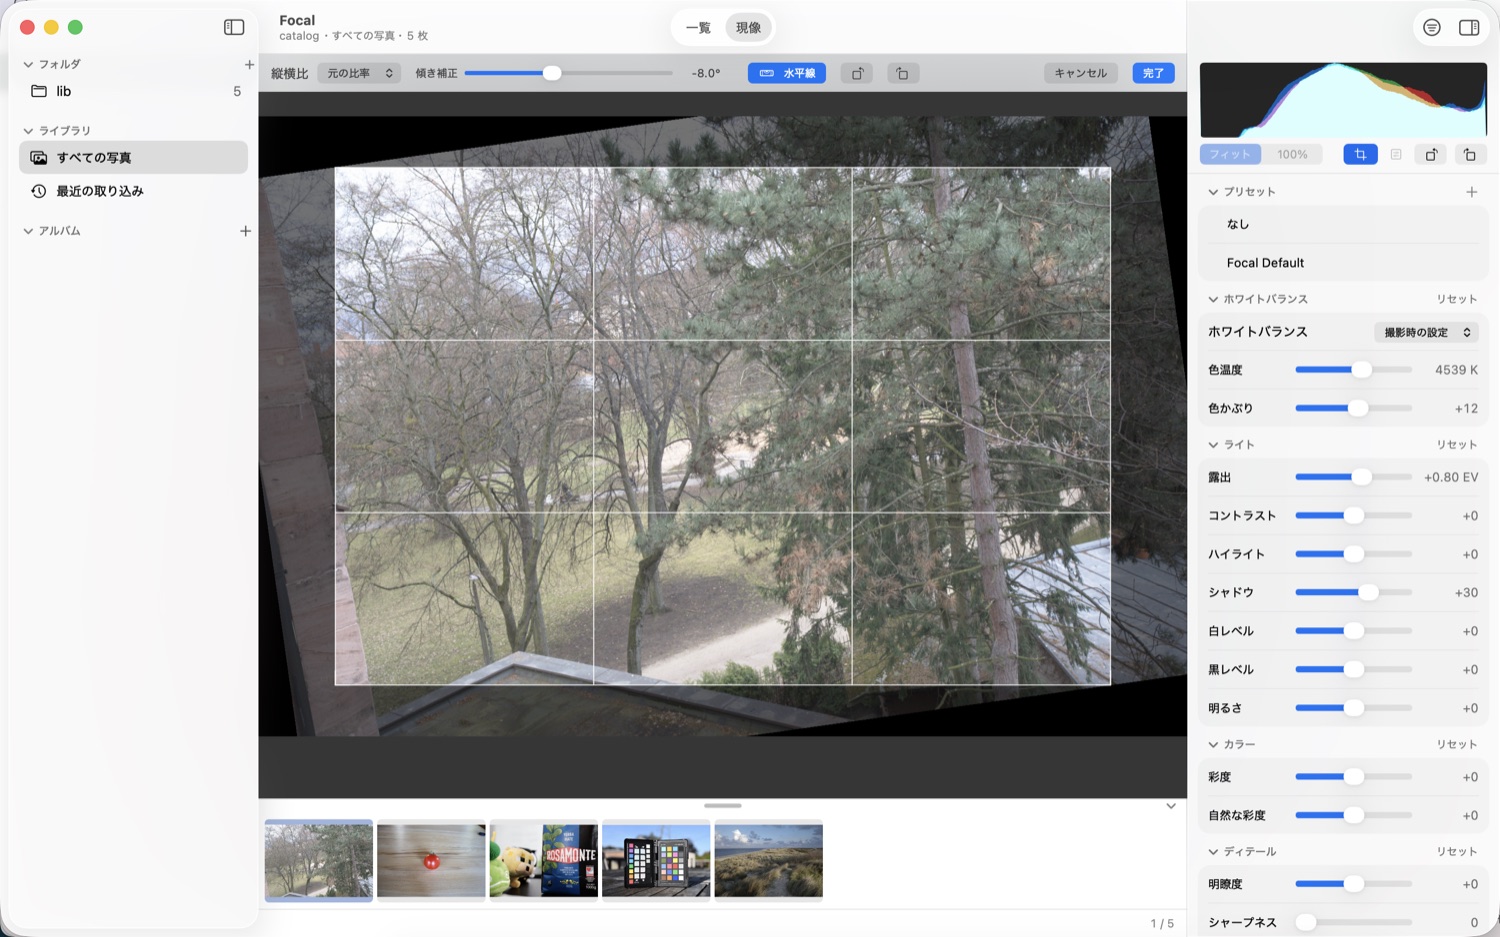Add a new preset with プリセット plus

coord(1471,192)
